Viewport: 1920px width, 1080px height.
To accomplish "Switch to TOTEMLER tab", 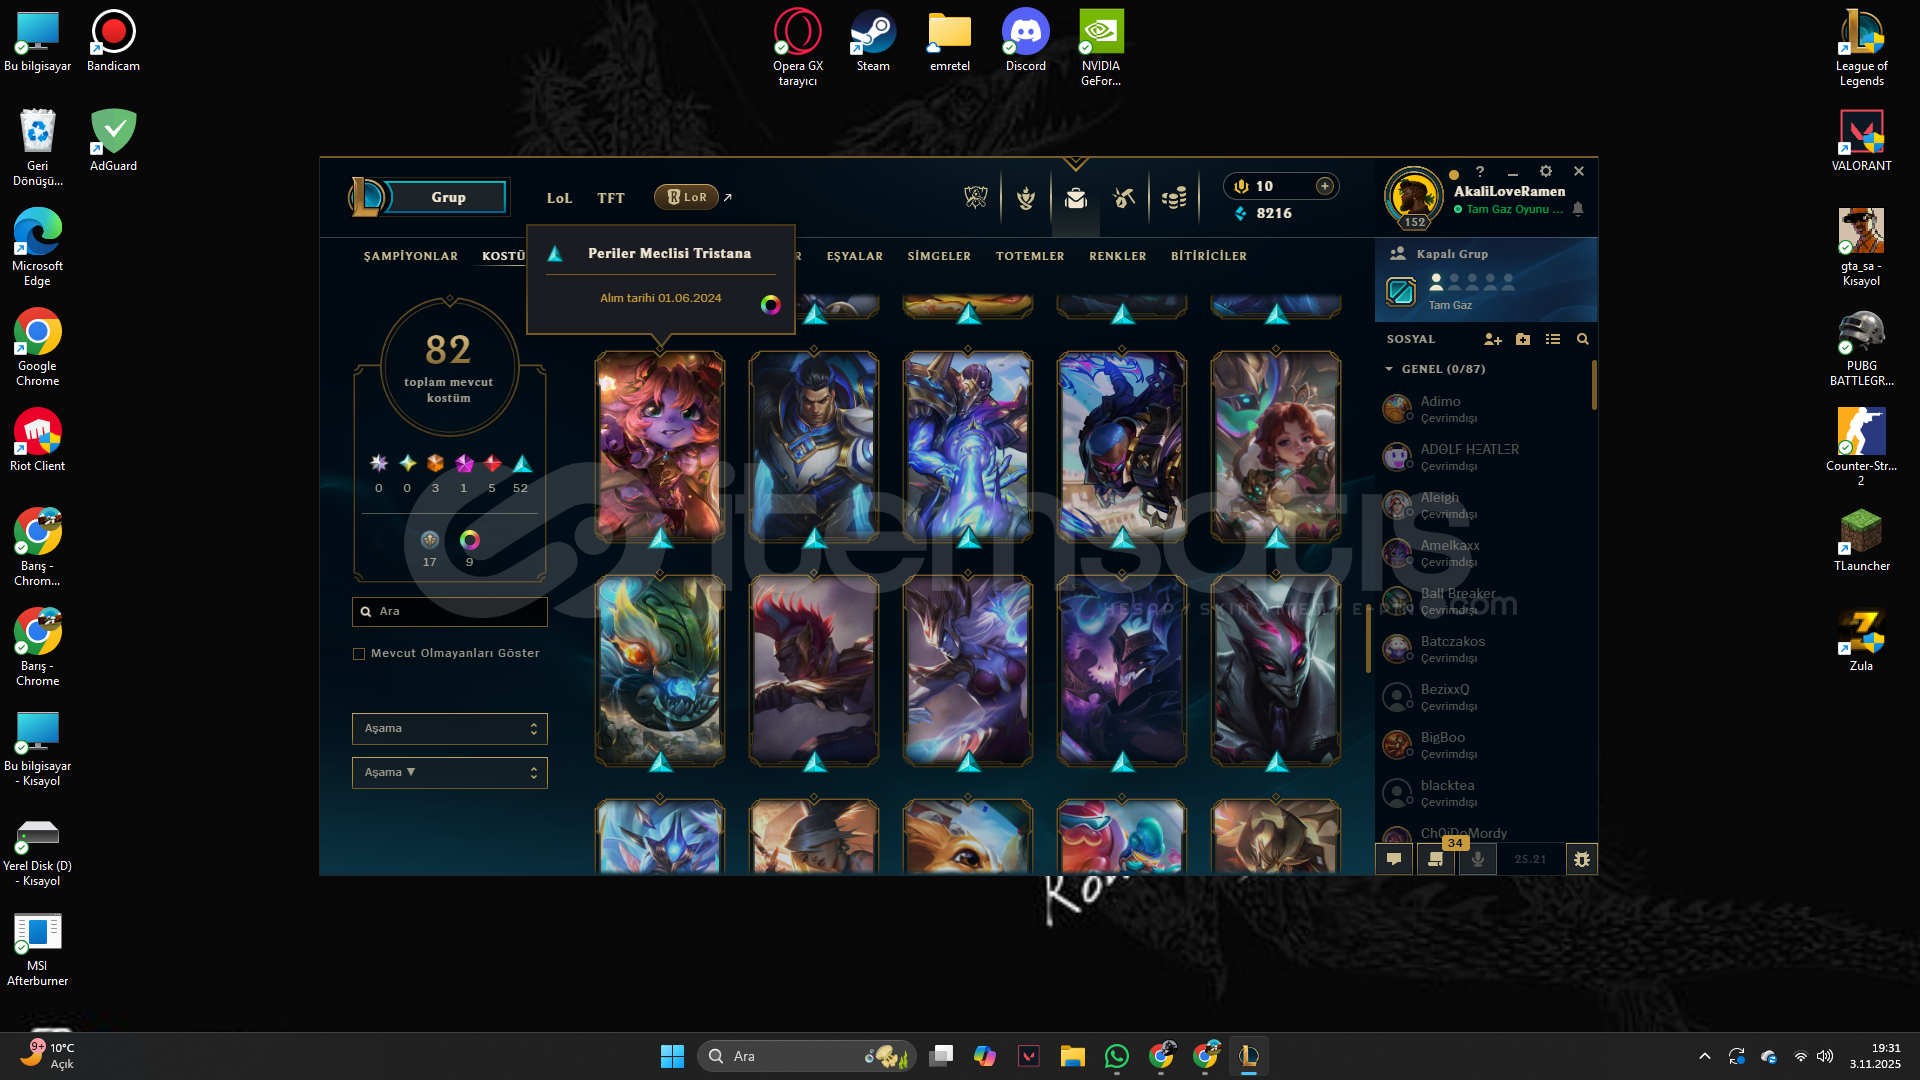I will [x=1029, y=257].
